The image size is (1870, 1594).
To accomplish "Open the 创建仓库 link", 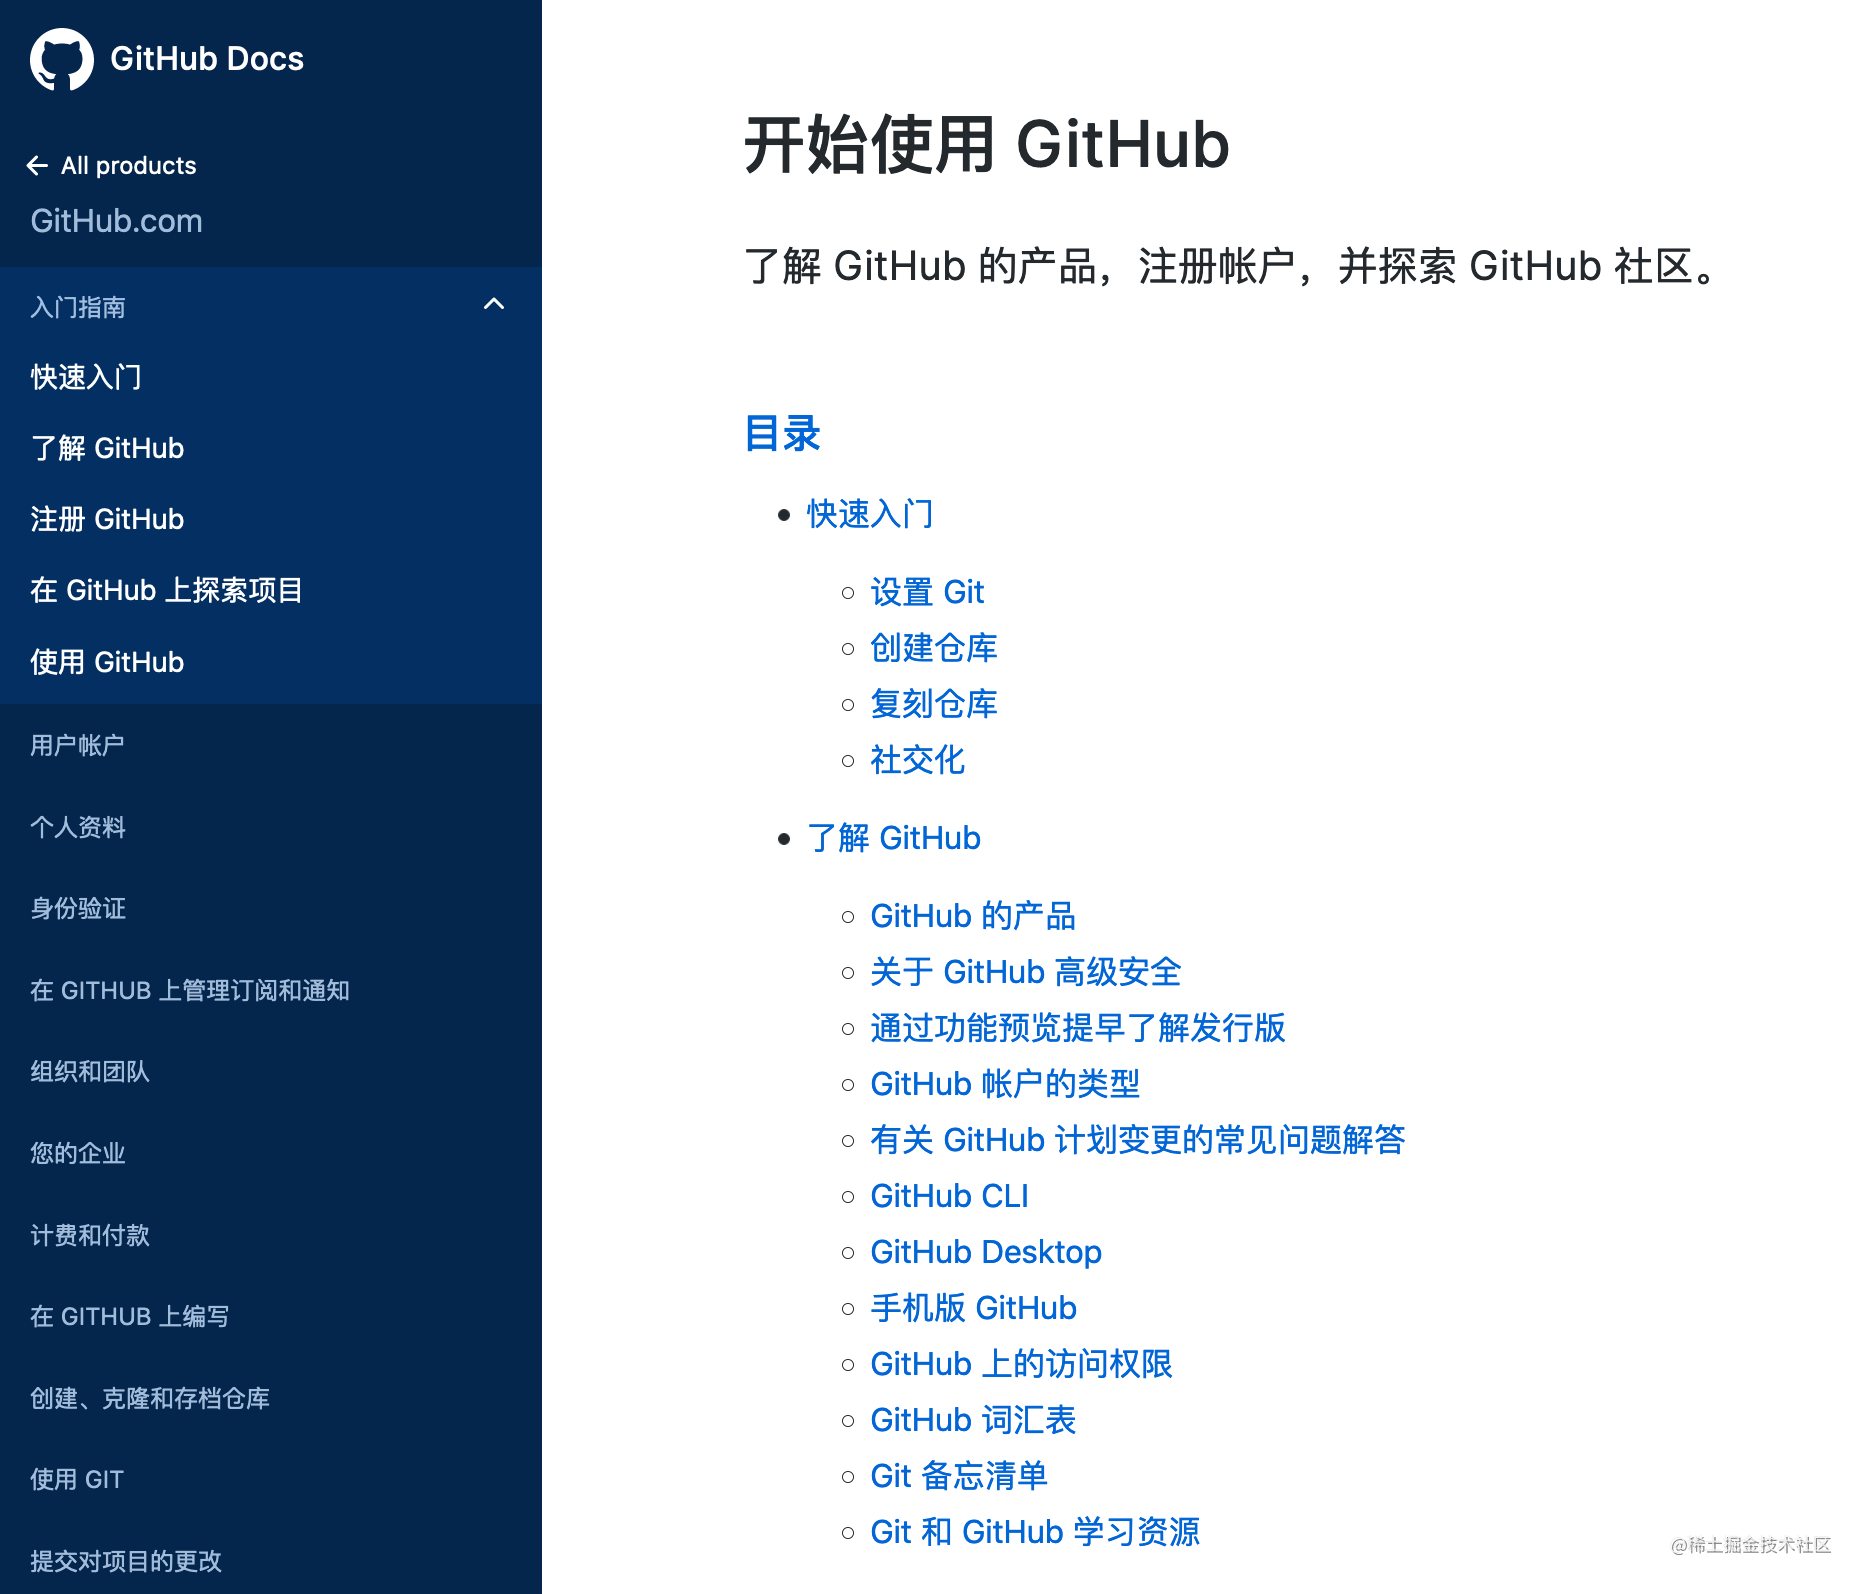I will 934,648.
